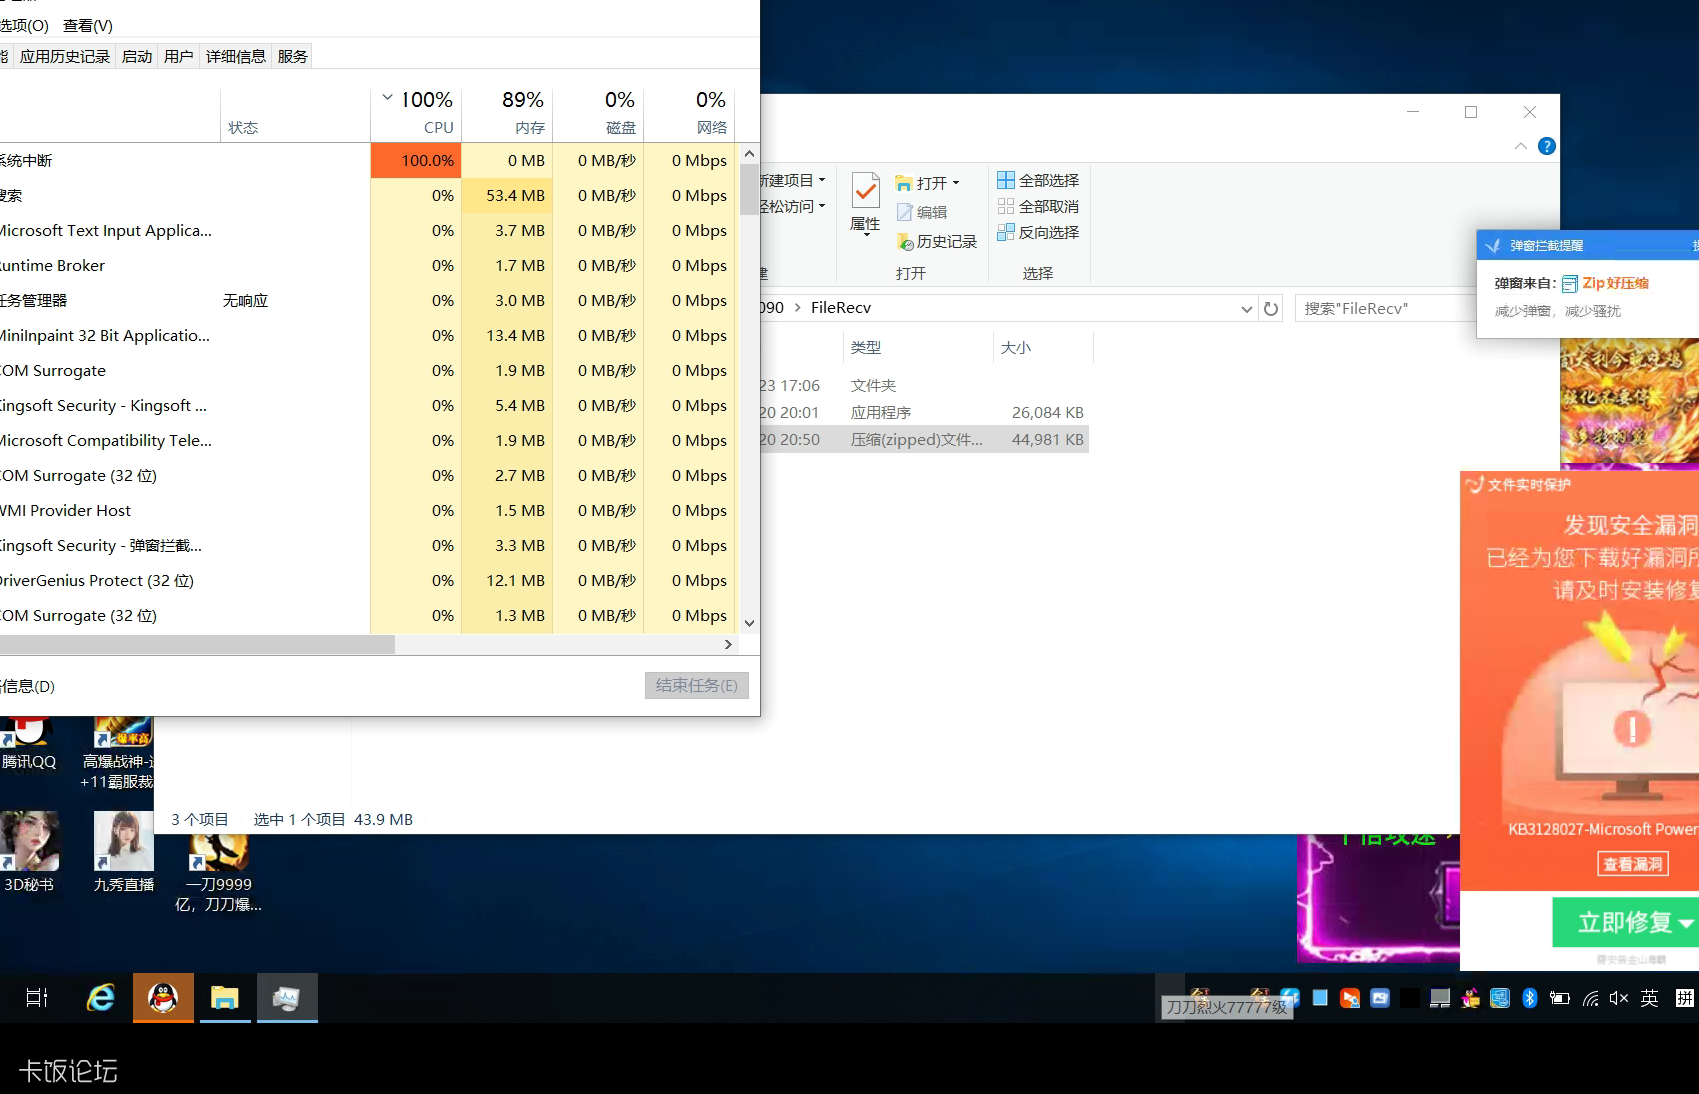Image resolution: width=1699 pixels, height=1094 pixels.
Task: Switch to 应用历史记录 tab
Action: point(65,56)
